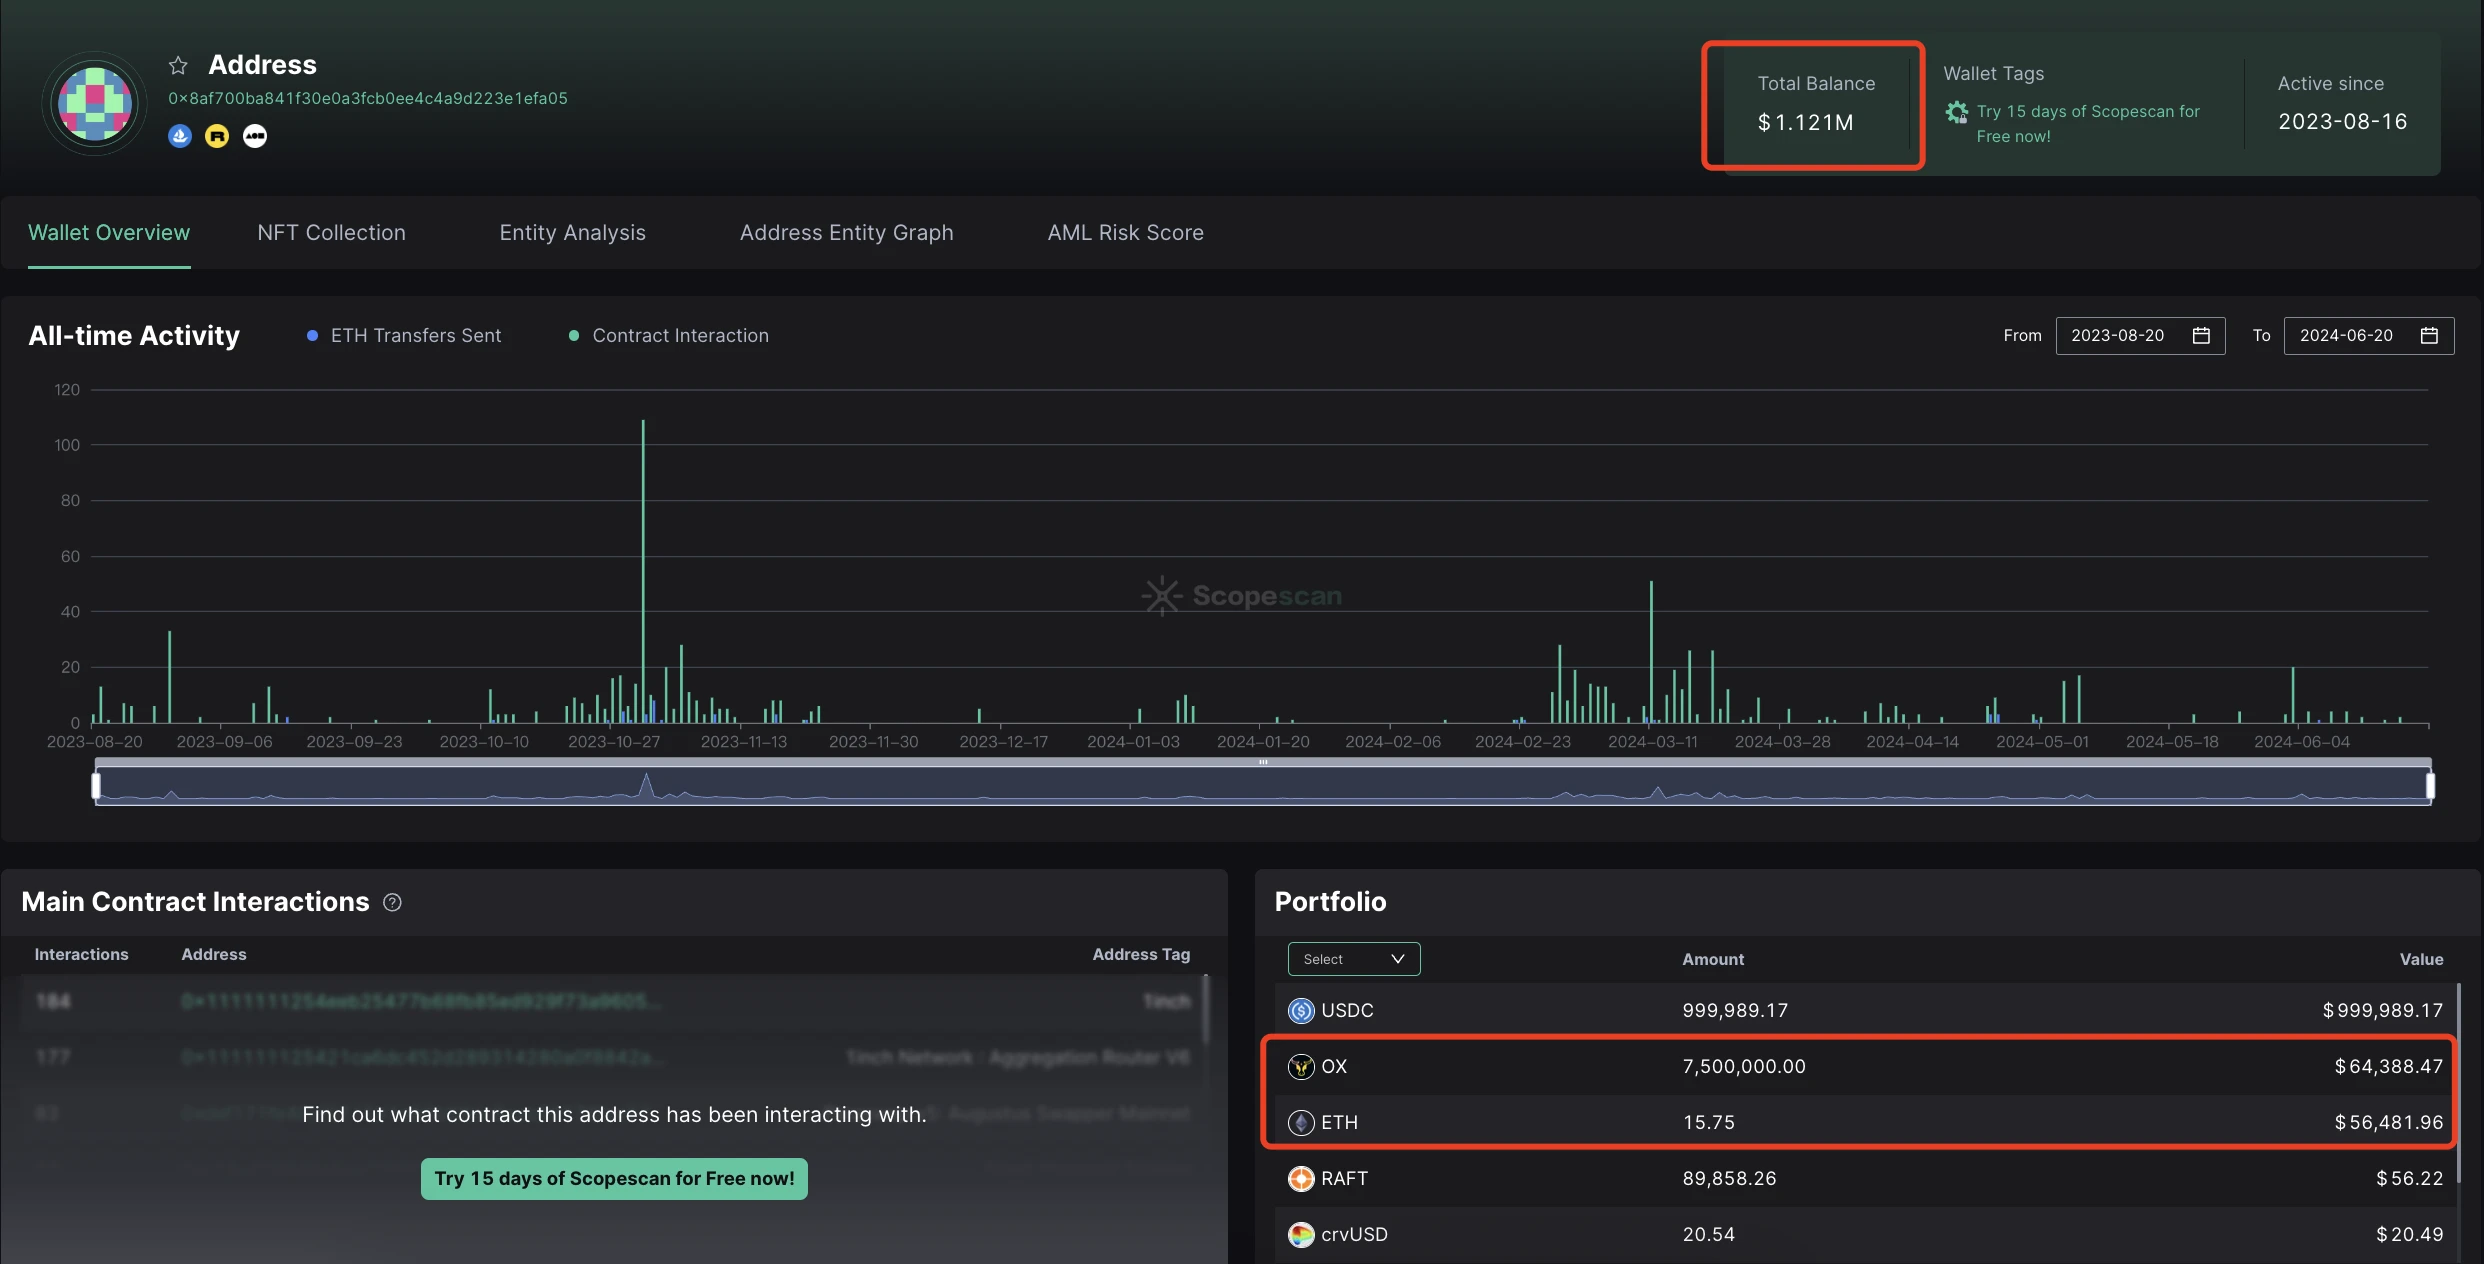Click the OX token icon in portfolio

tap(1301, 1066)
